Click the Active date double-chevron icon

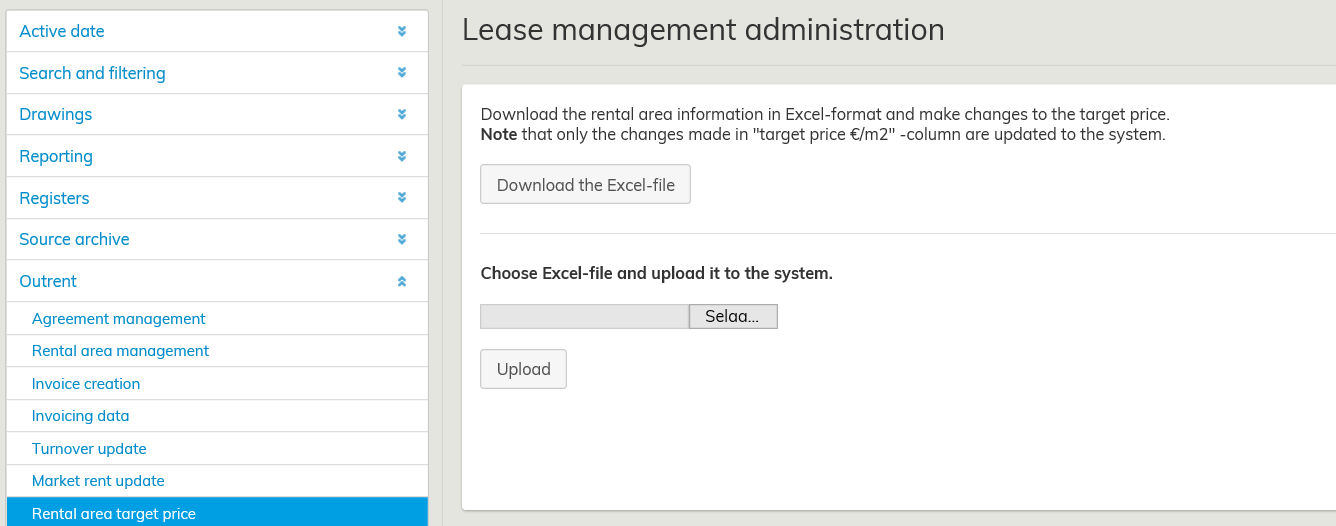click(401, 31)
